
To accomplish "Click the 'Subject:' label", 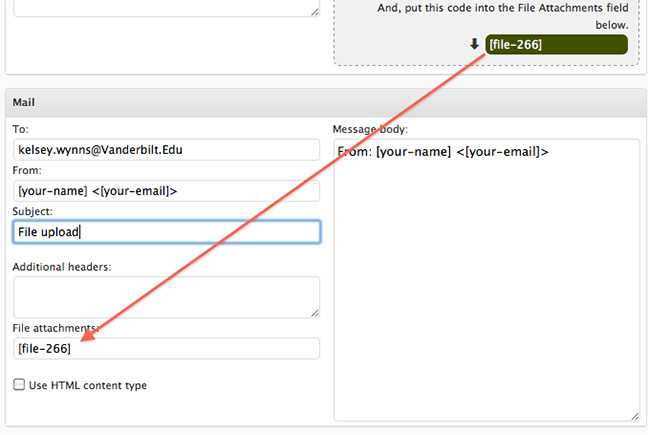I will (35, 211).
